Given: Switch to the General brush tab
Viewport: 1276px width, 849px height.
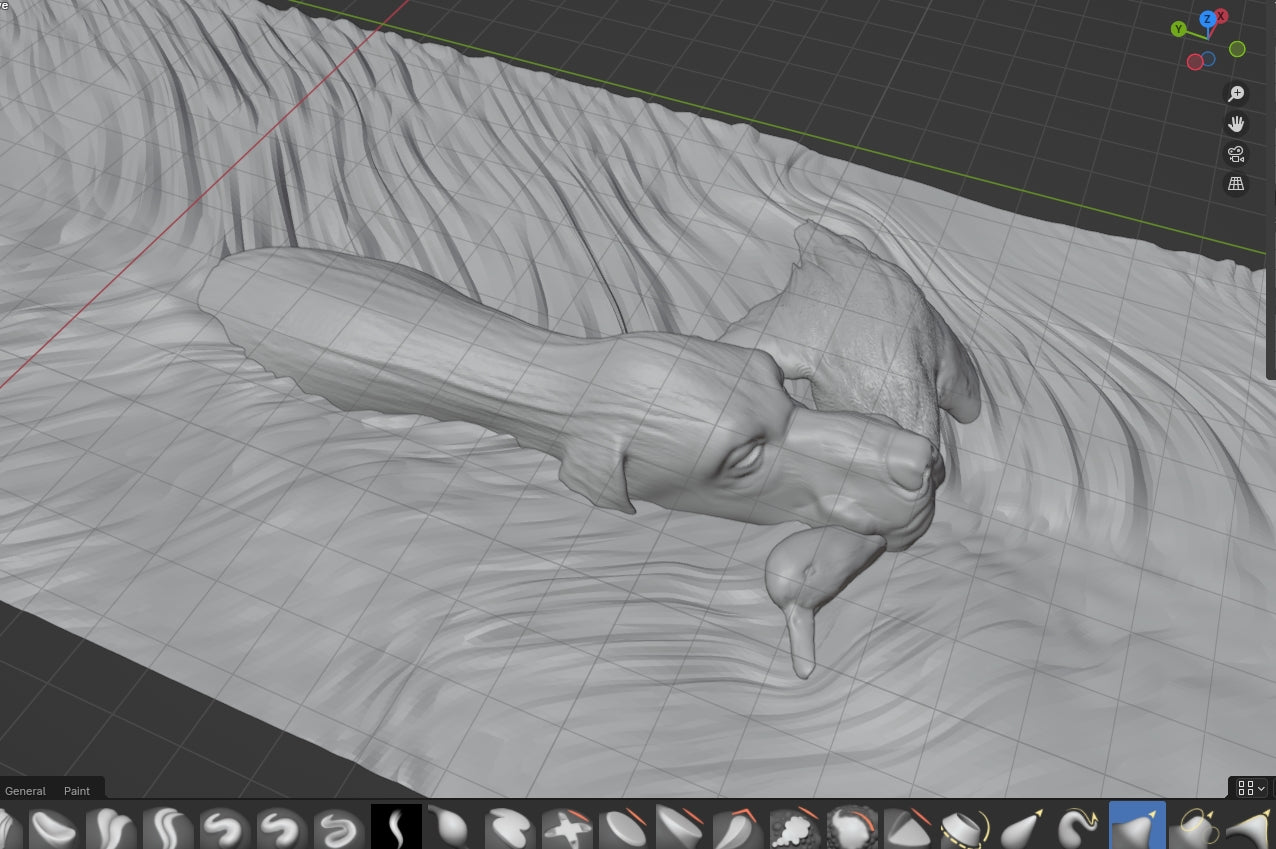Looking at the screenshot, I should click(x=25, y=790).
